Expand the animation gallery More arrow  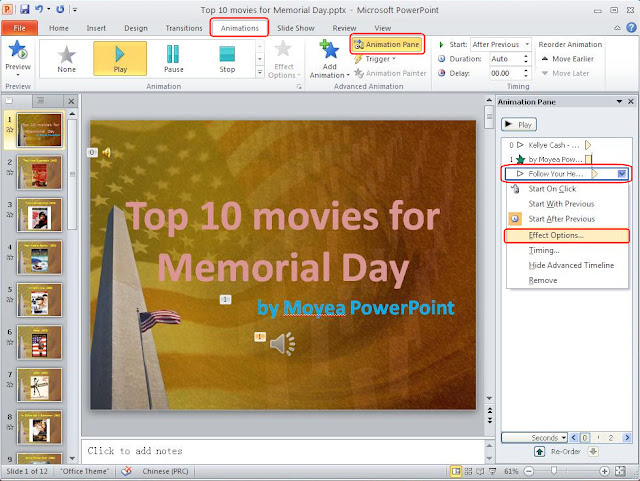pyautogui.click(x=260, y=72)
